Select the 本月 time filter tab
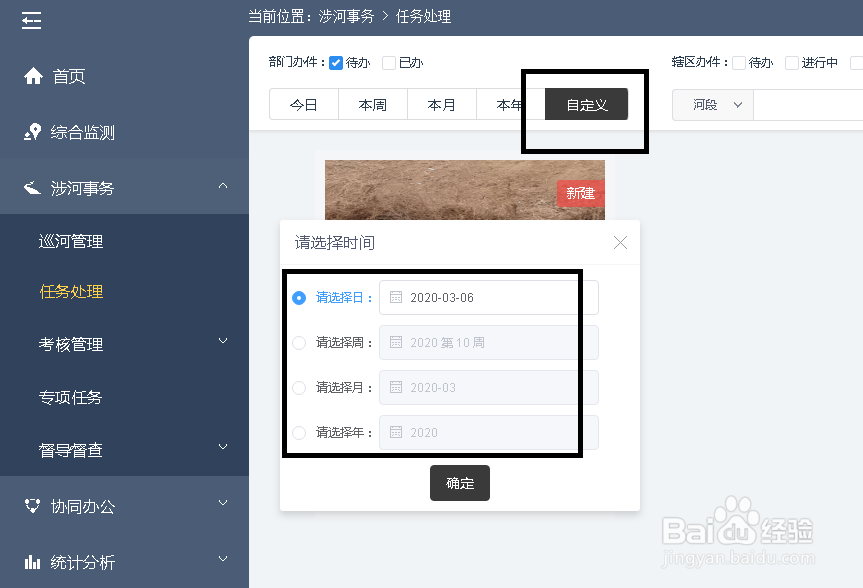This screenshot has width=863, height=588. [x=441, y=104]
